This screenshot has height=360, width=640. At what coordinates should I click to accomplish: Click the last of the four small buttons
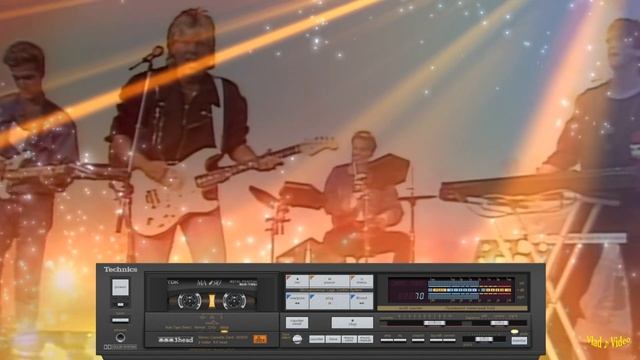click(365, 339)
